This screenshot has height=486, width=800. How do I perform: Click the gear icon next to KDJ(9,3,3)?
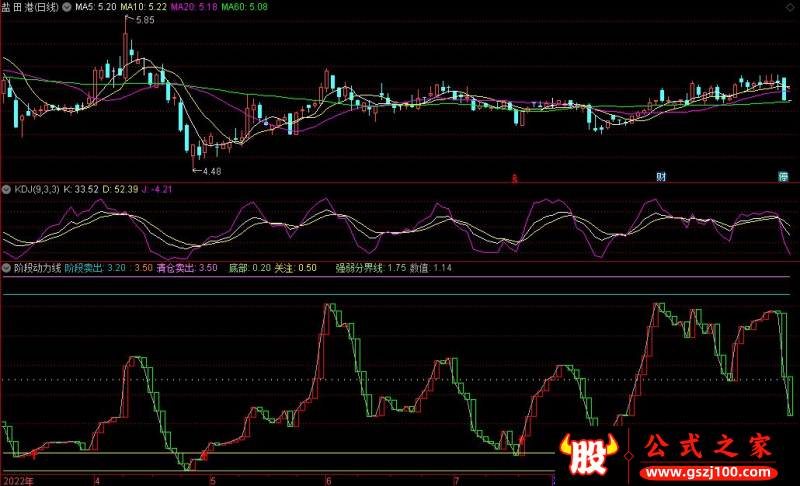pos(6,188)
